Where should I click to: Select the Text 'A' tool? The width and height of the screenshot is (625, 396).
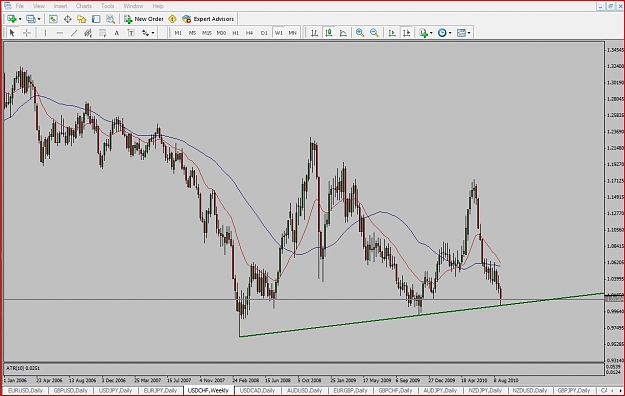click(116, 33)
